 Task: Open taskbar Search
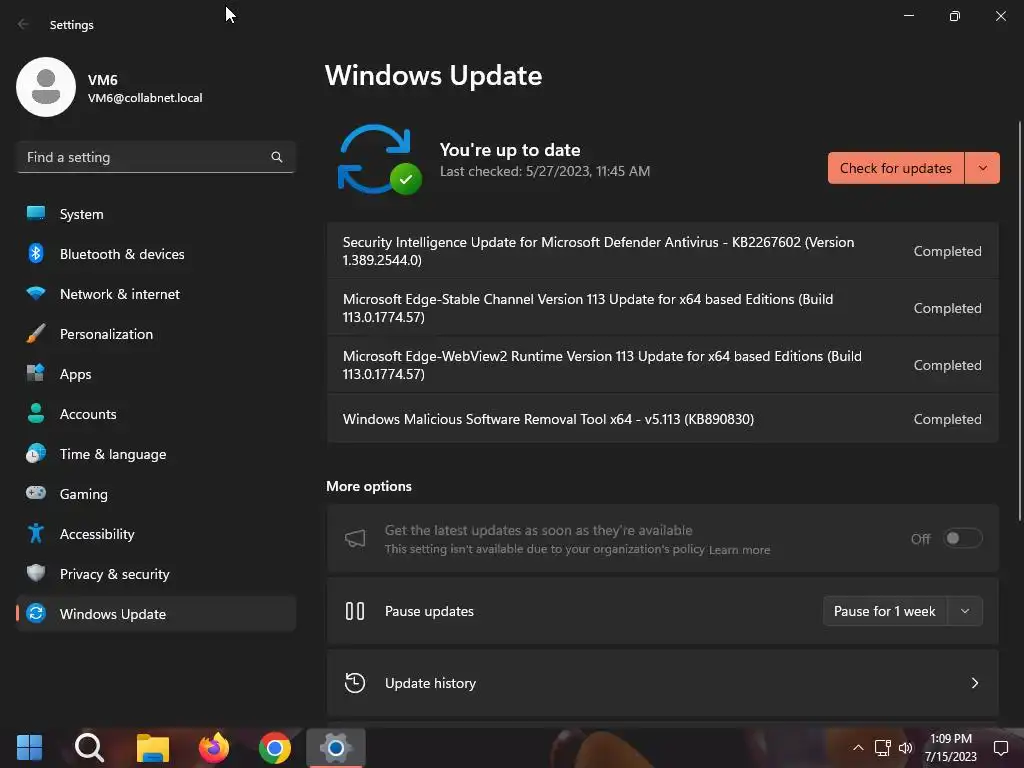tap(89, 748)
